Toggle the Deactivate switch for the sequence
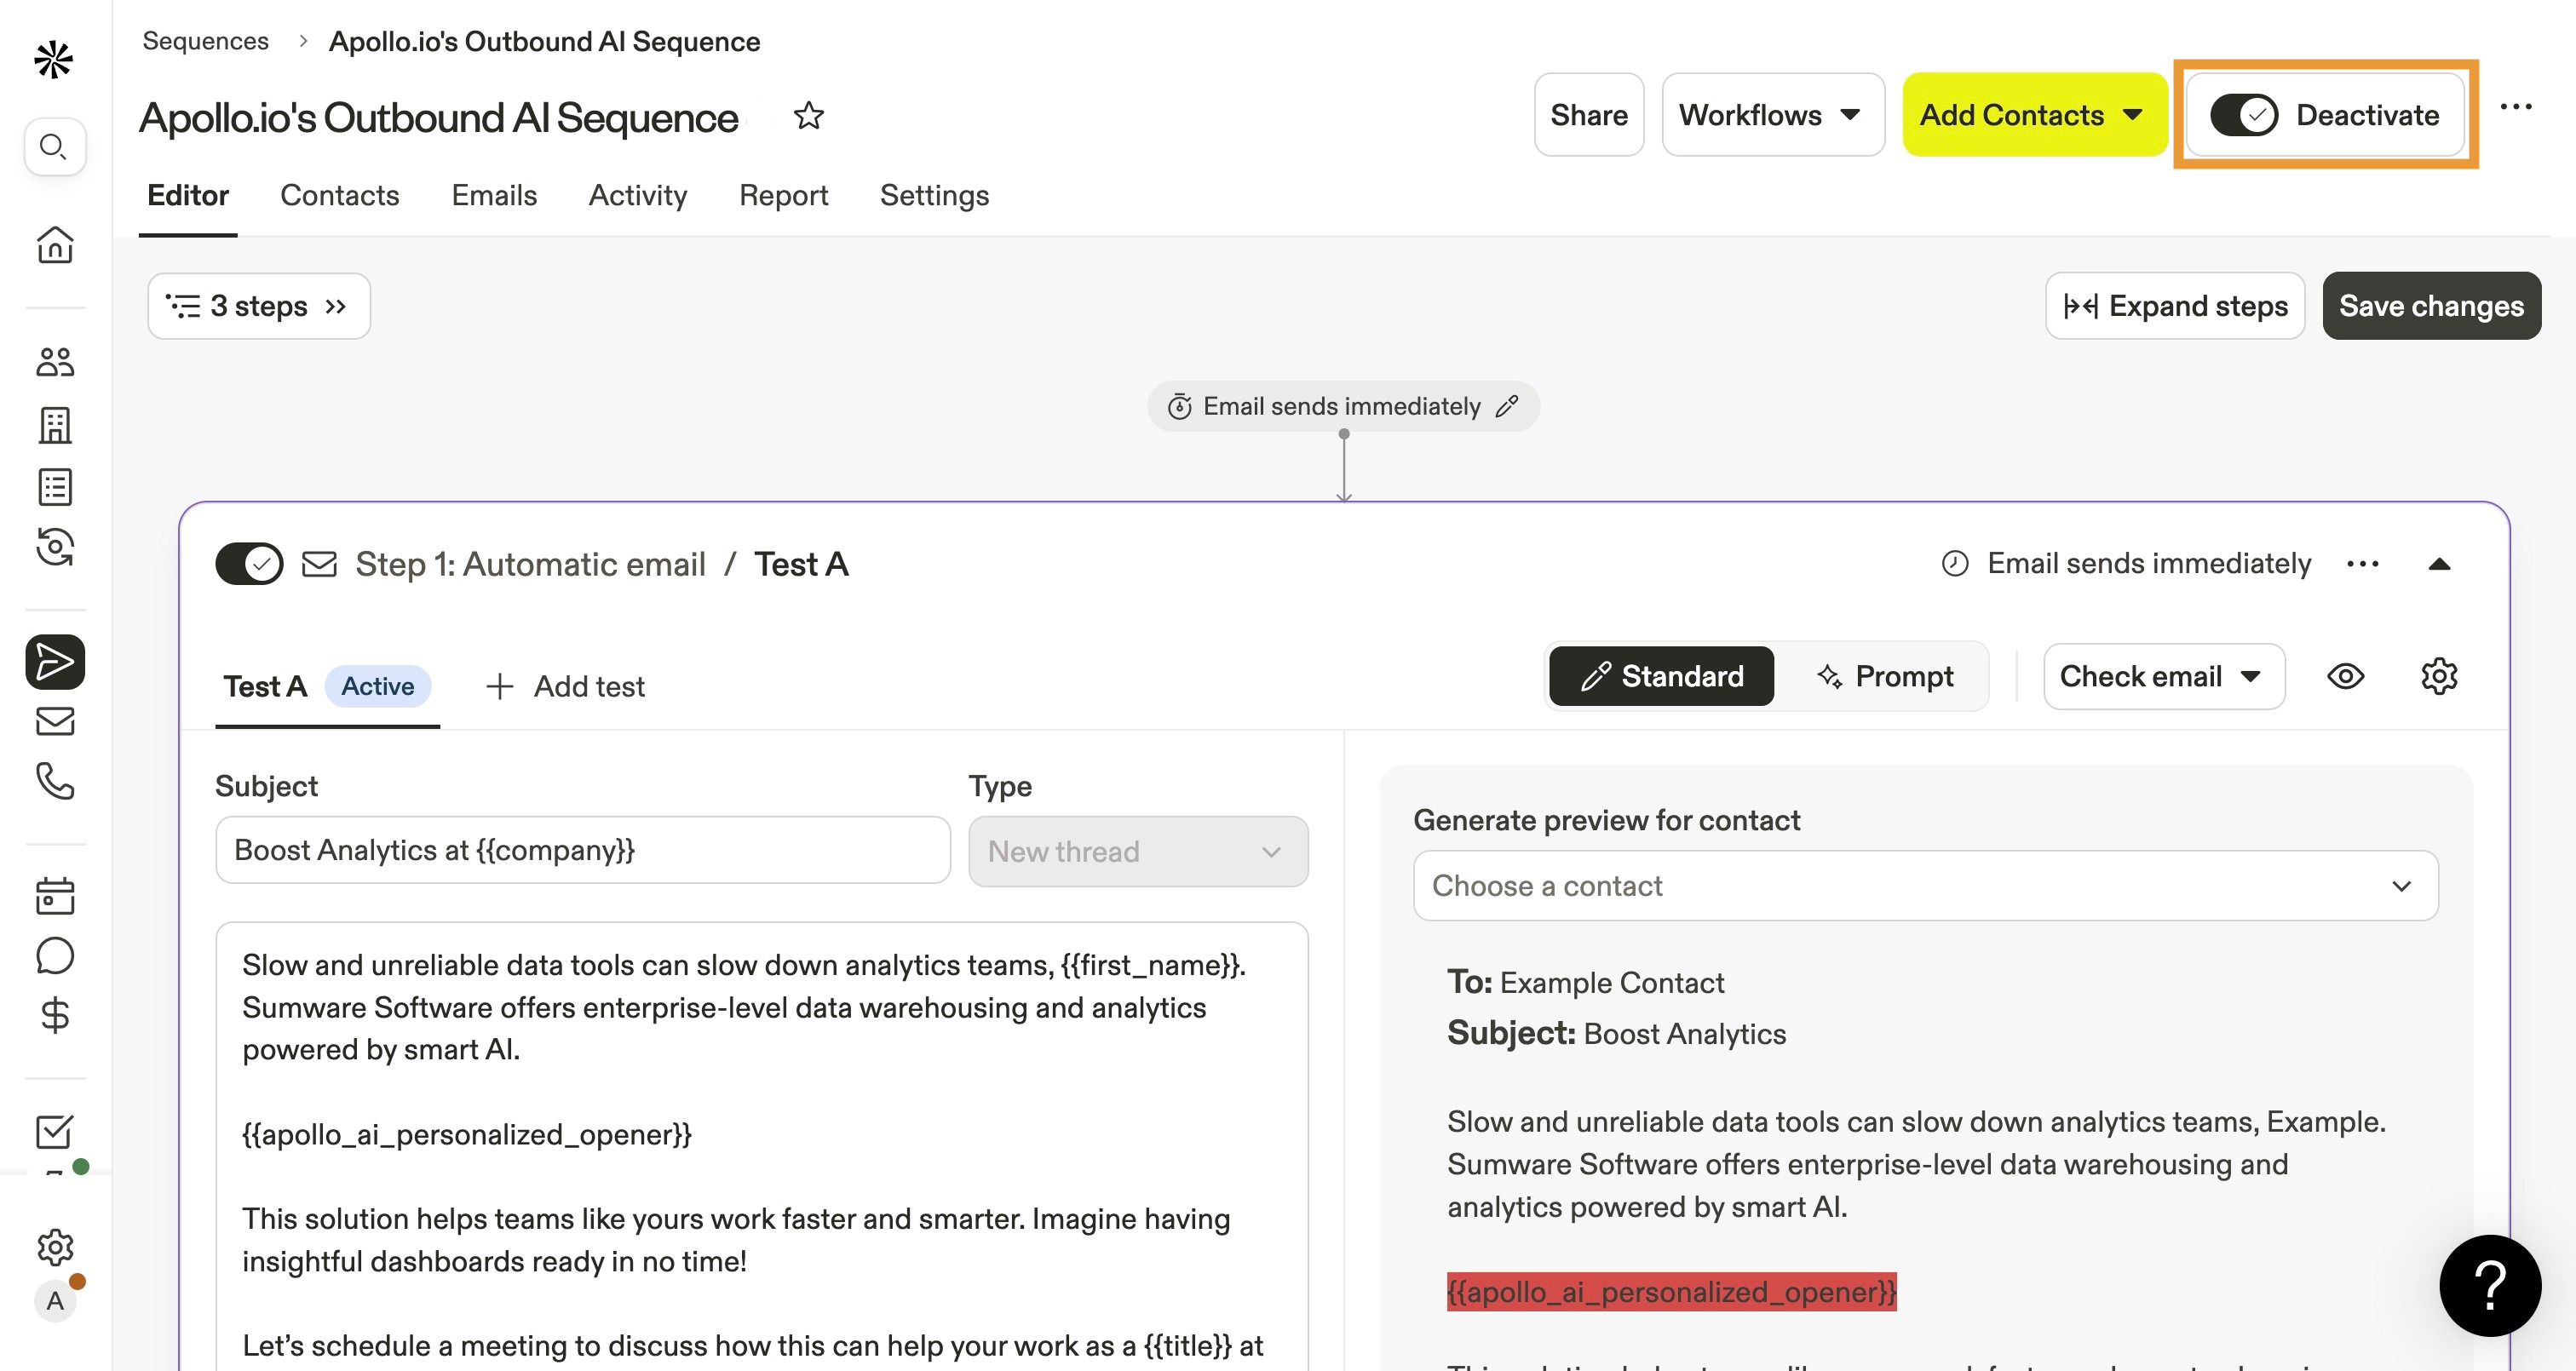 coord(2246,114)
